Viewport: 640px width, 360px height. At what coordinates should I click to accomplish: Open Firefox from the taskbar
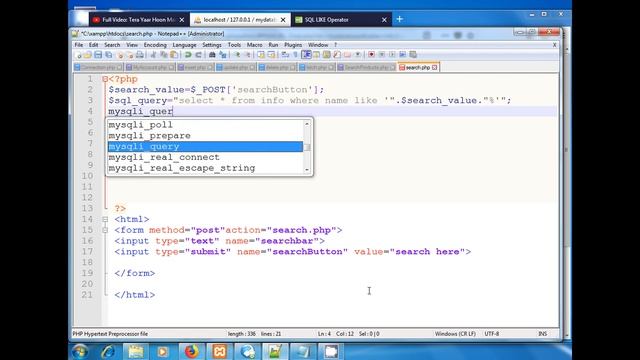click(191, 351)
